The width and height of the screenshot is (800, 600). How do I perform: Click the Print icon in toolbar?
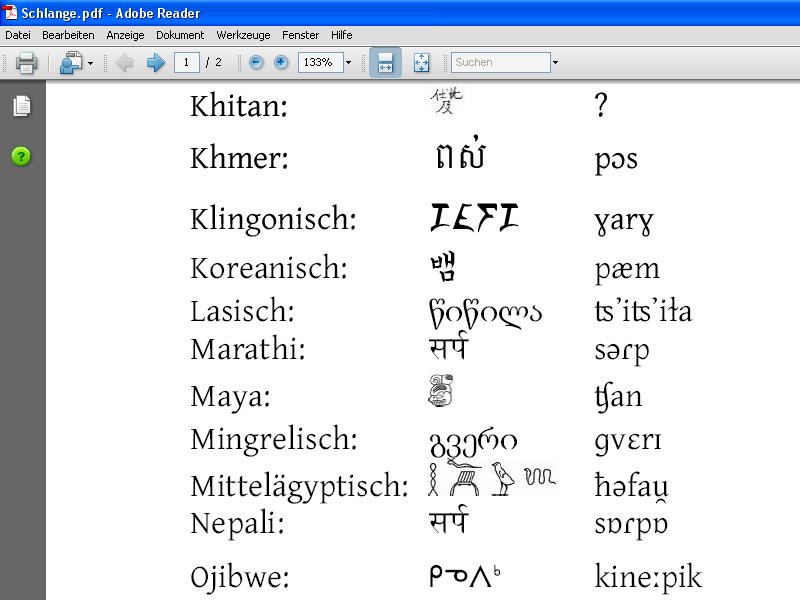pyautogui.click(x=26, y=63)
